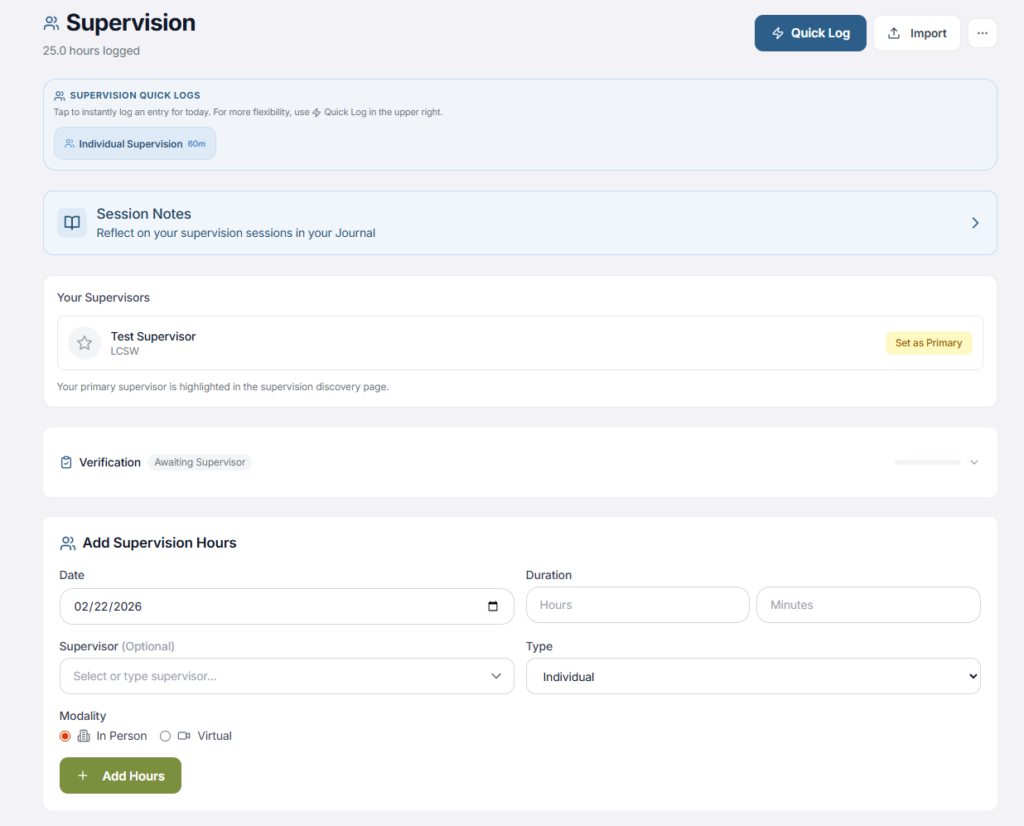1024x826 pixels.
Task: Open the Type dropdown showing Individual
Action: [x=752, y=677]
